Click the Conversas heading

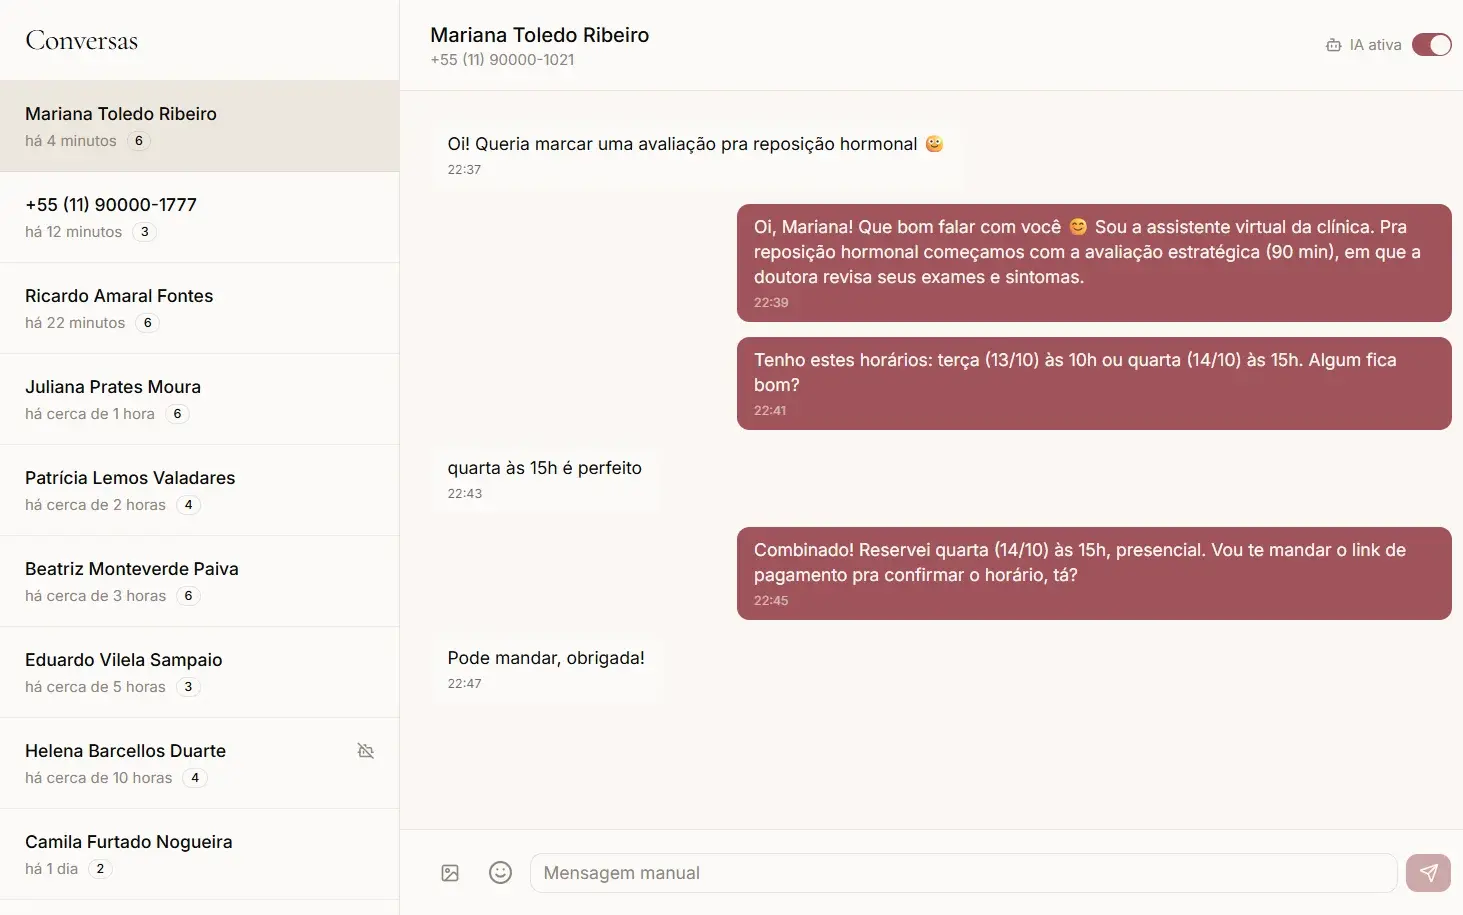[x=82, y=41]
